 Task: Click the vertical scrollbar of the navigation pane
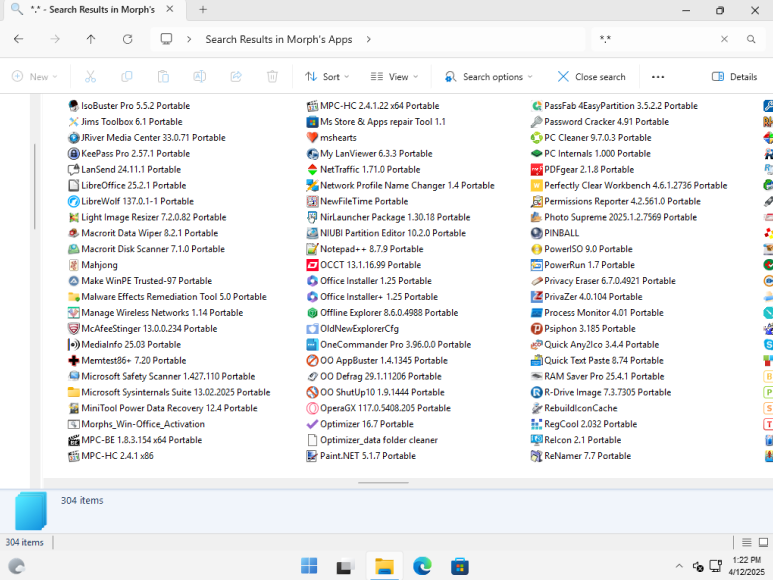point(35,186)
